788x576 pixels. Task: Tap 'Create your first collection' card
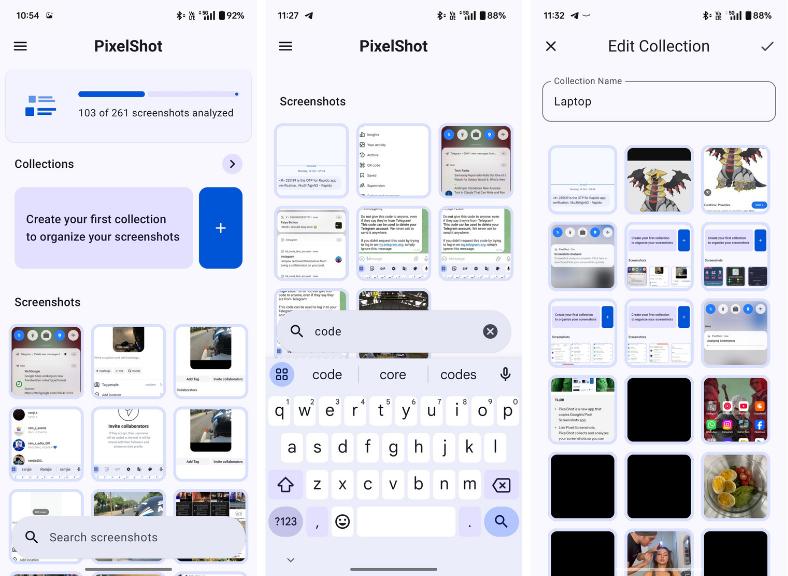pos(104,228)
